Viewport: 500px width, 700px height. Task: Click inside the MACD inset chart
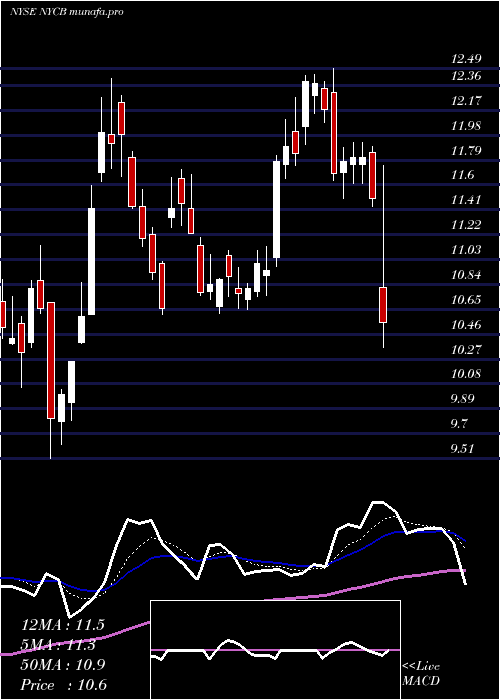(x=275, y=650)
